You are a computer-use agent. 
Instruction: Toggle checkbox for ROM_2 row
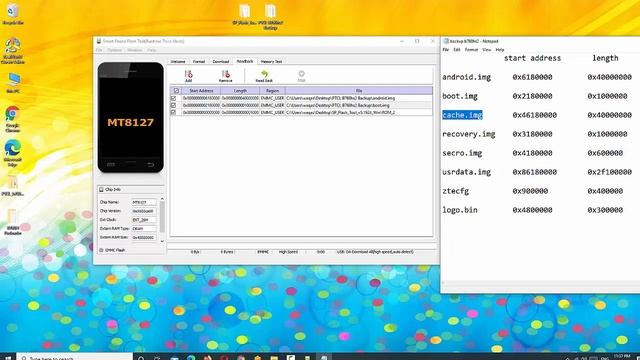coord(173,112)
